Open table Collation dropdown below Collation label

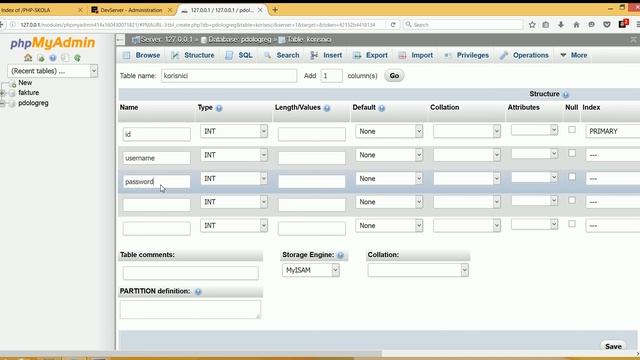tap(418, 270)
